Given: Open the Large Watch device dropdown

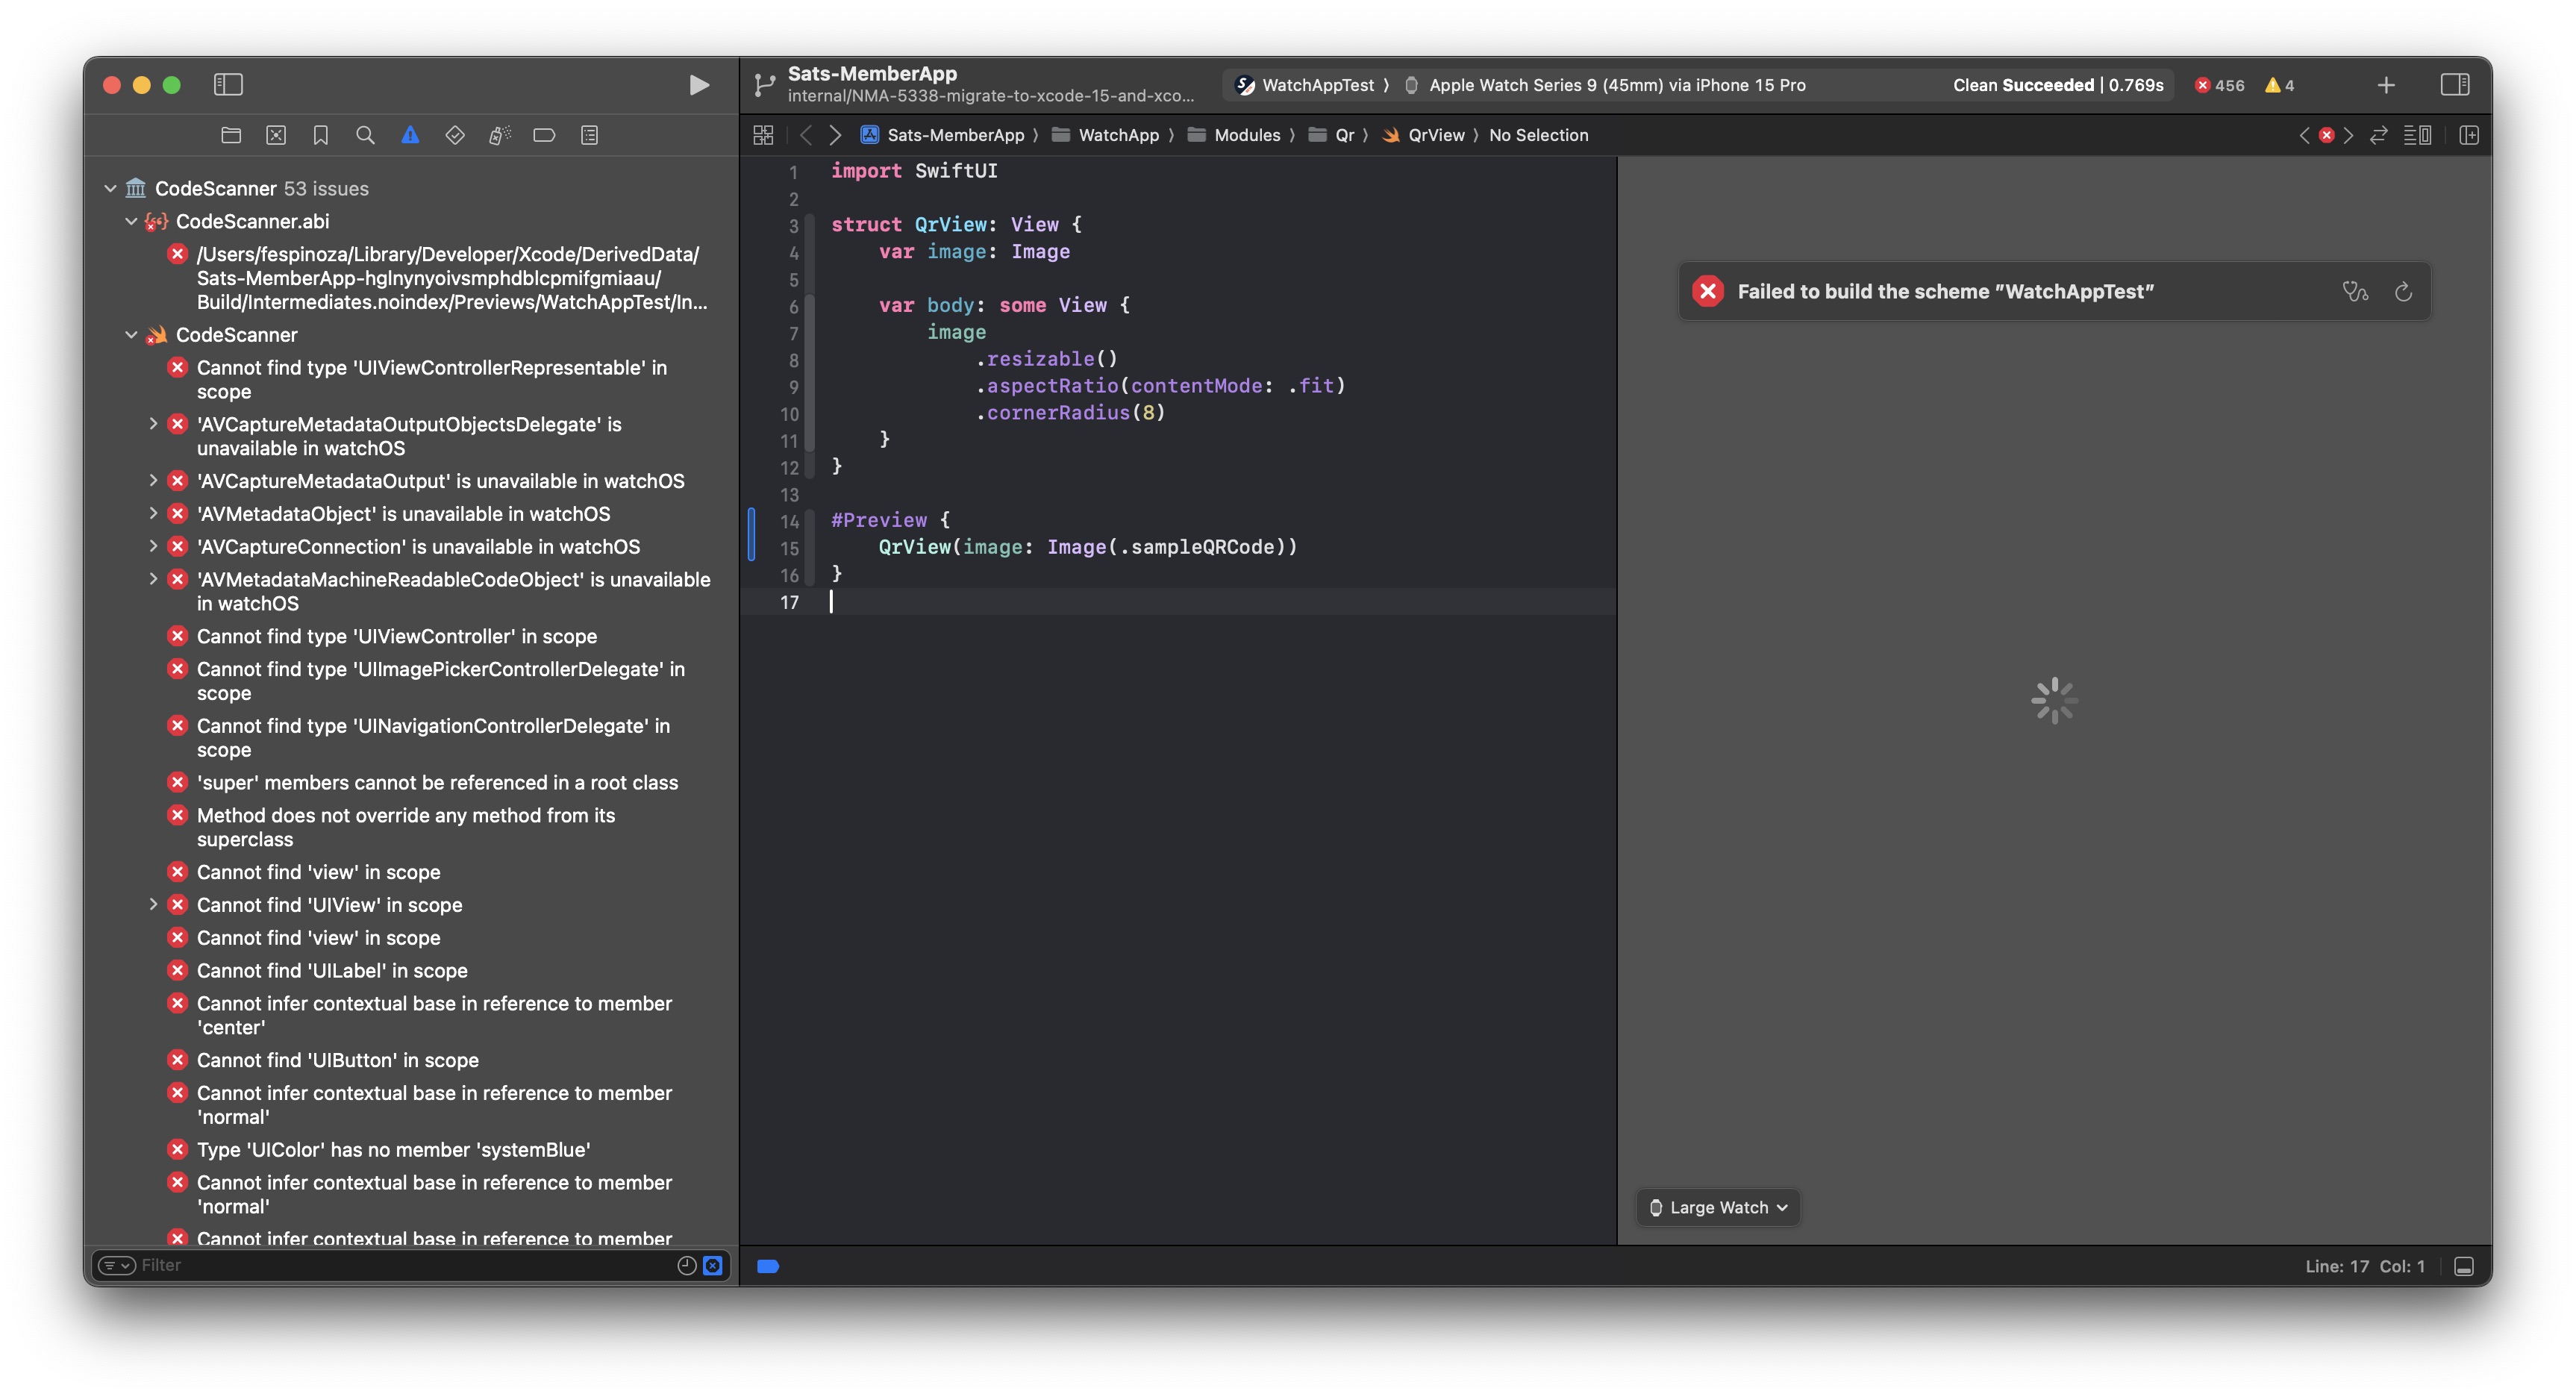Looking at the screenshot, I should point(1718,1207).
